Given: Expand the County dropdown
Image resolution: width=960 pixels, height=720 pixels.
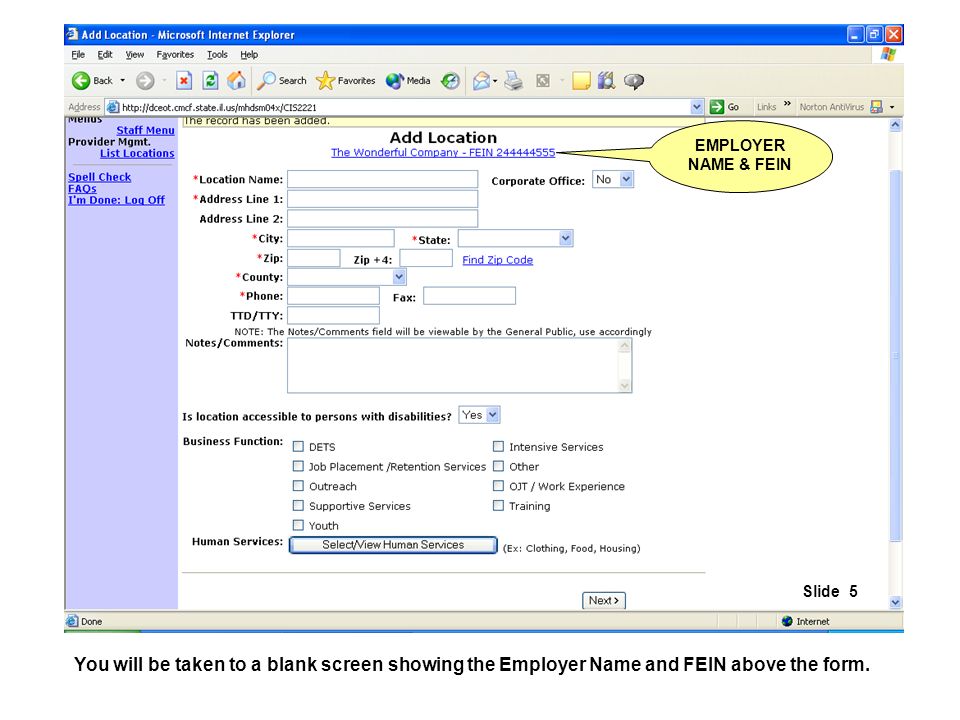Looking at the screenshot, I should (347, 277).
